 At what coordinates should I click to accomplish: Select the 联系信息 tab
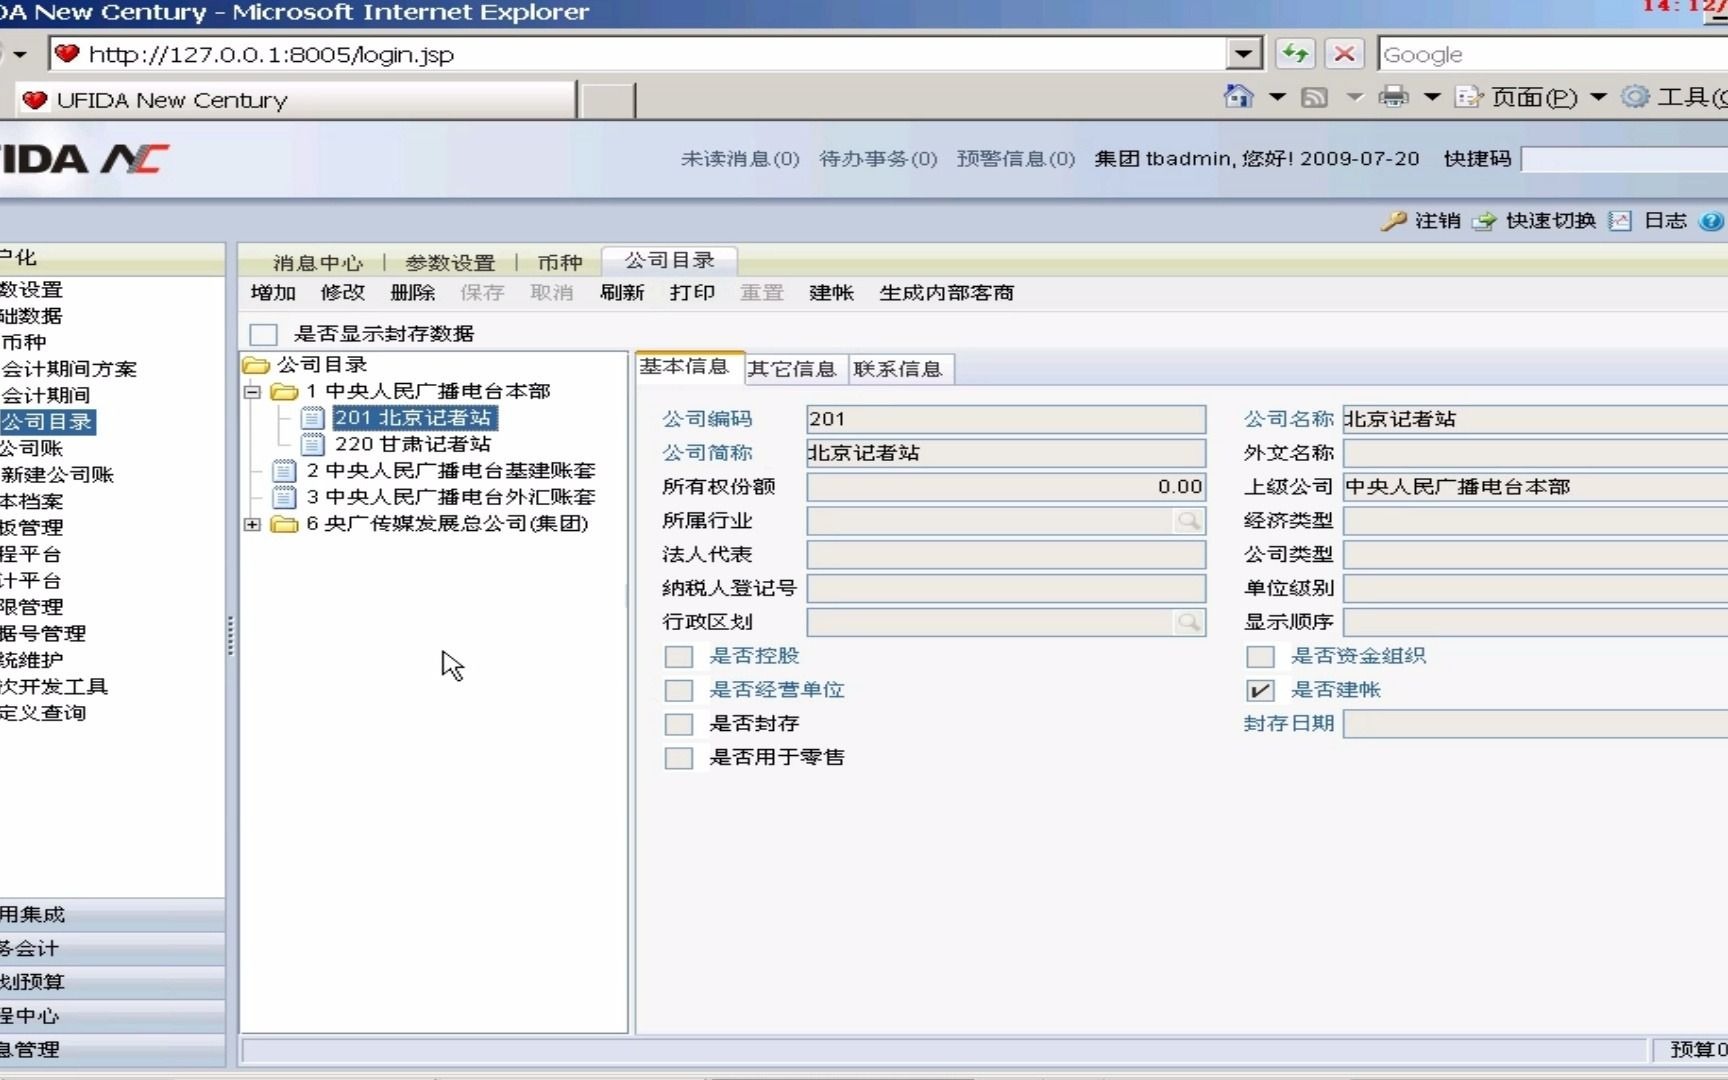898,369
